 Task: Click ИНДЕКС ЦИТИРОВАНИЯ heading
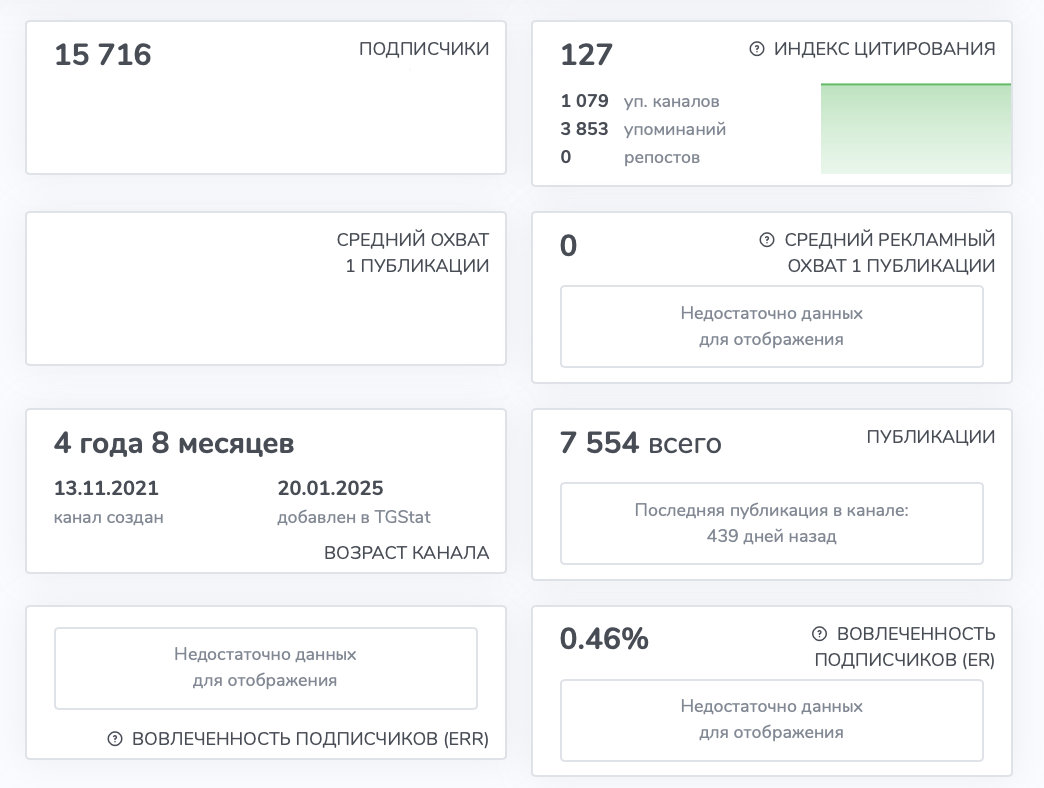coord(884,49)
